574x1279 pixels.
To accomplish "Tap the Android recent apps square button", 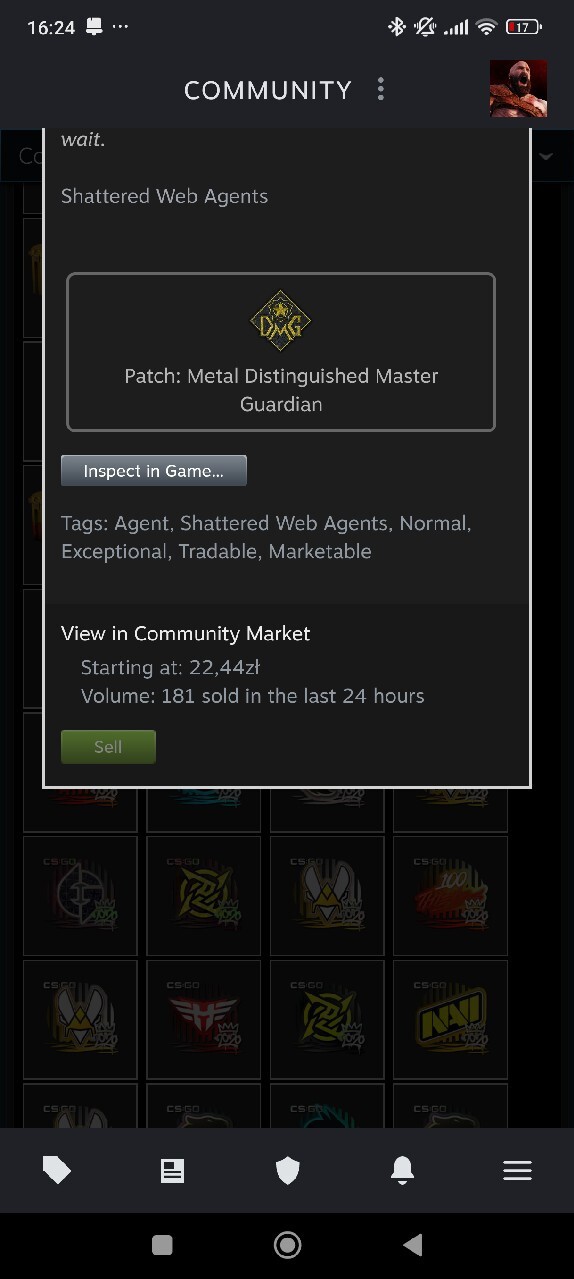I will point(162,1244).
